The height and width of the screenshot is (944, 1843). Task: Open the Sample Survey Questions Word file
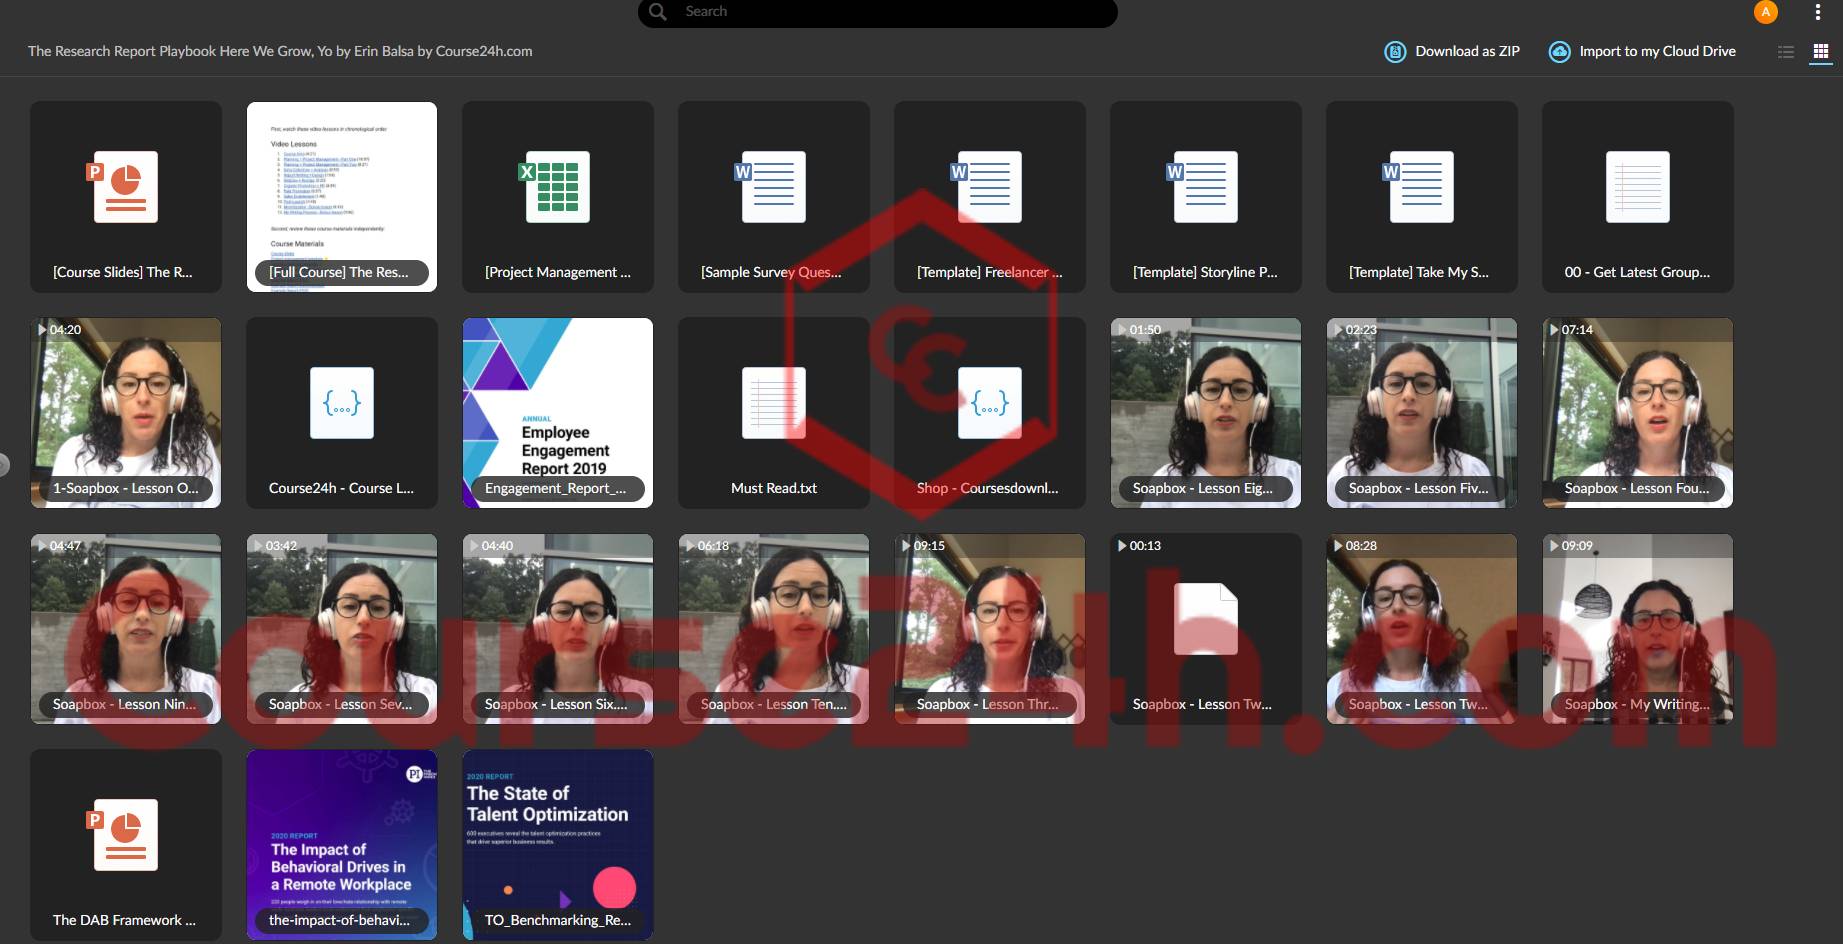coord(773,197)
